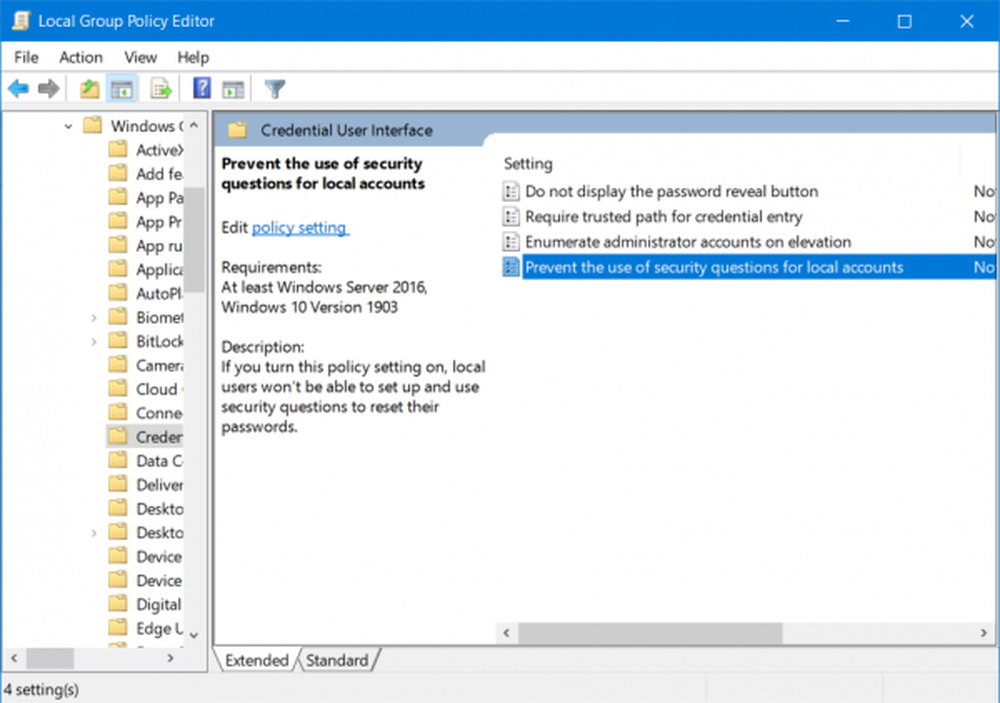Toggle the Show/Hide Console Tree icon
The image size is (1000, 703).
coord(122,89)
